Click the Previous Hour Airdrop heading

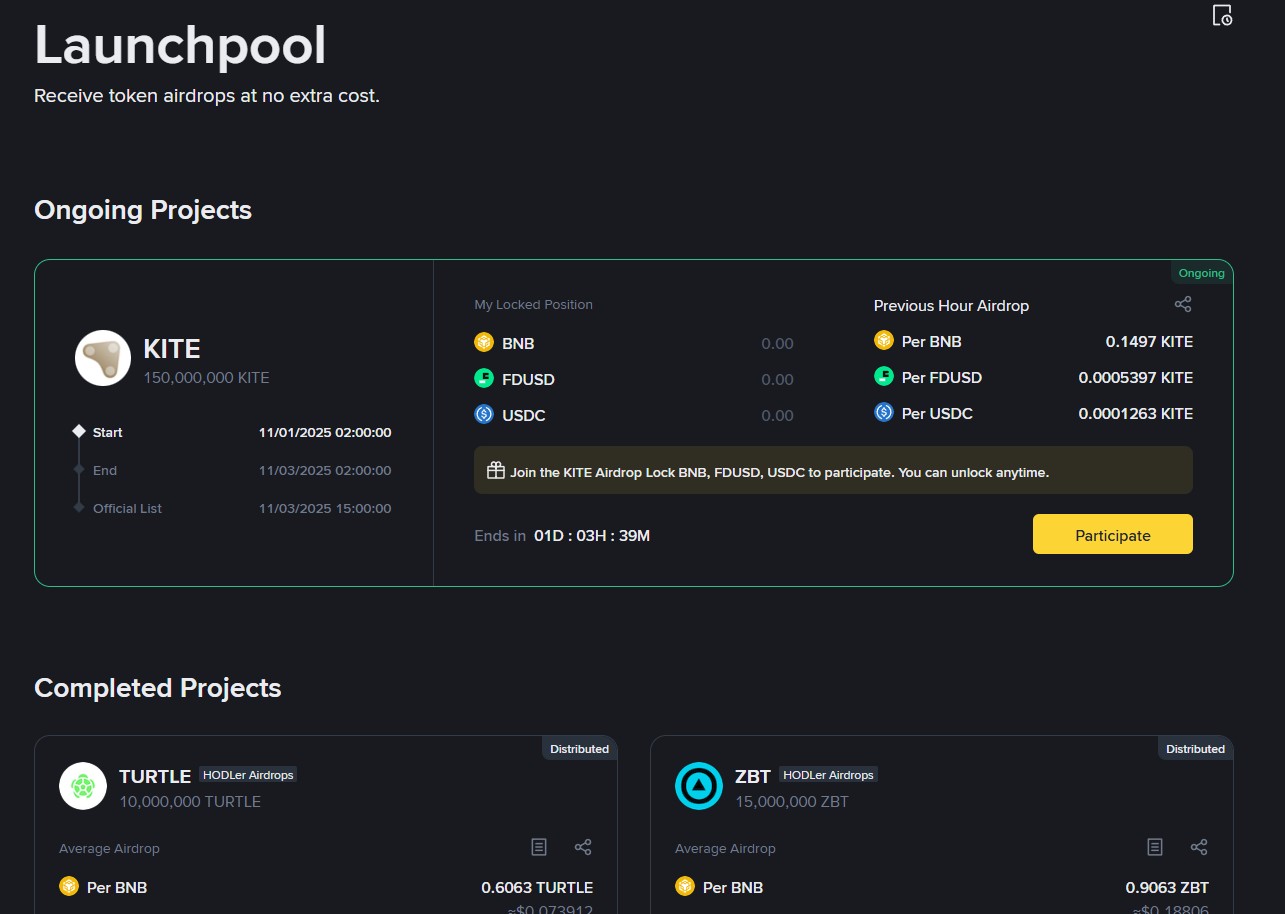[x=951, y=306]
